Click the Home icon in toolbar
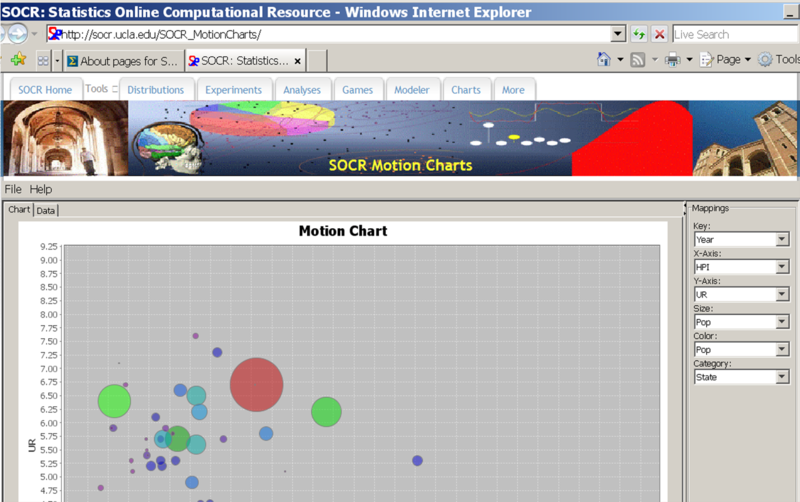This screenshot has height=502, width=800. tap(604, 59)
